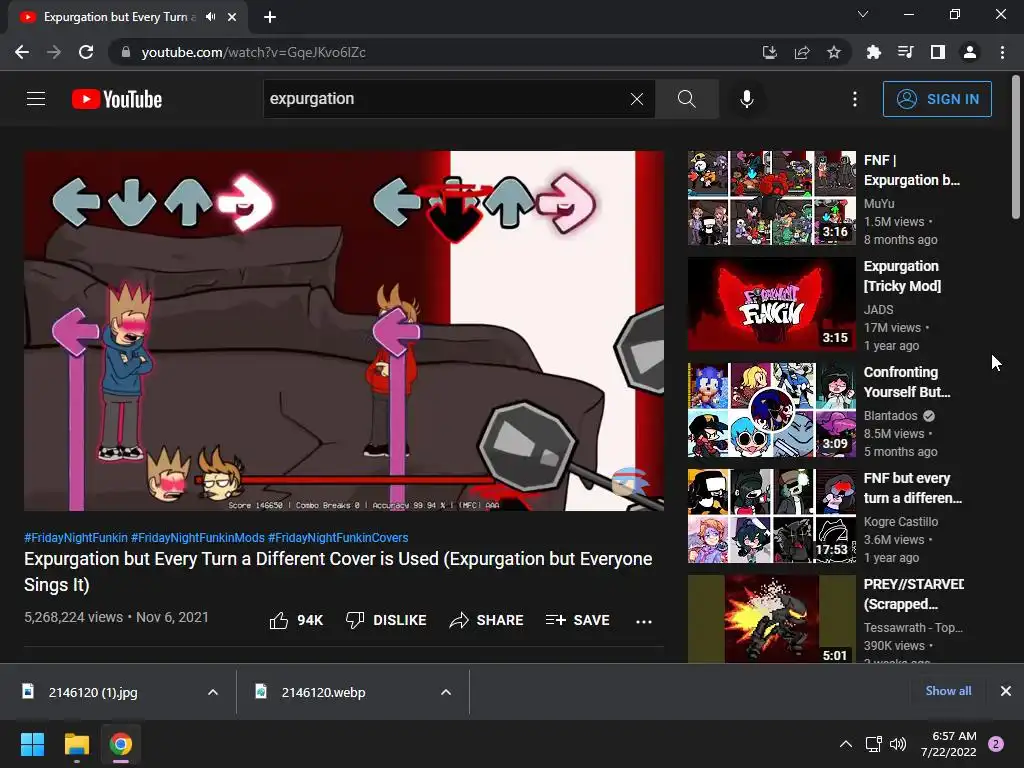Open a new browser tab

point(270,17)
